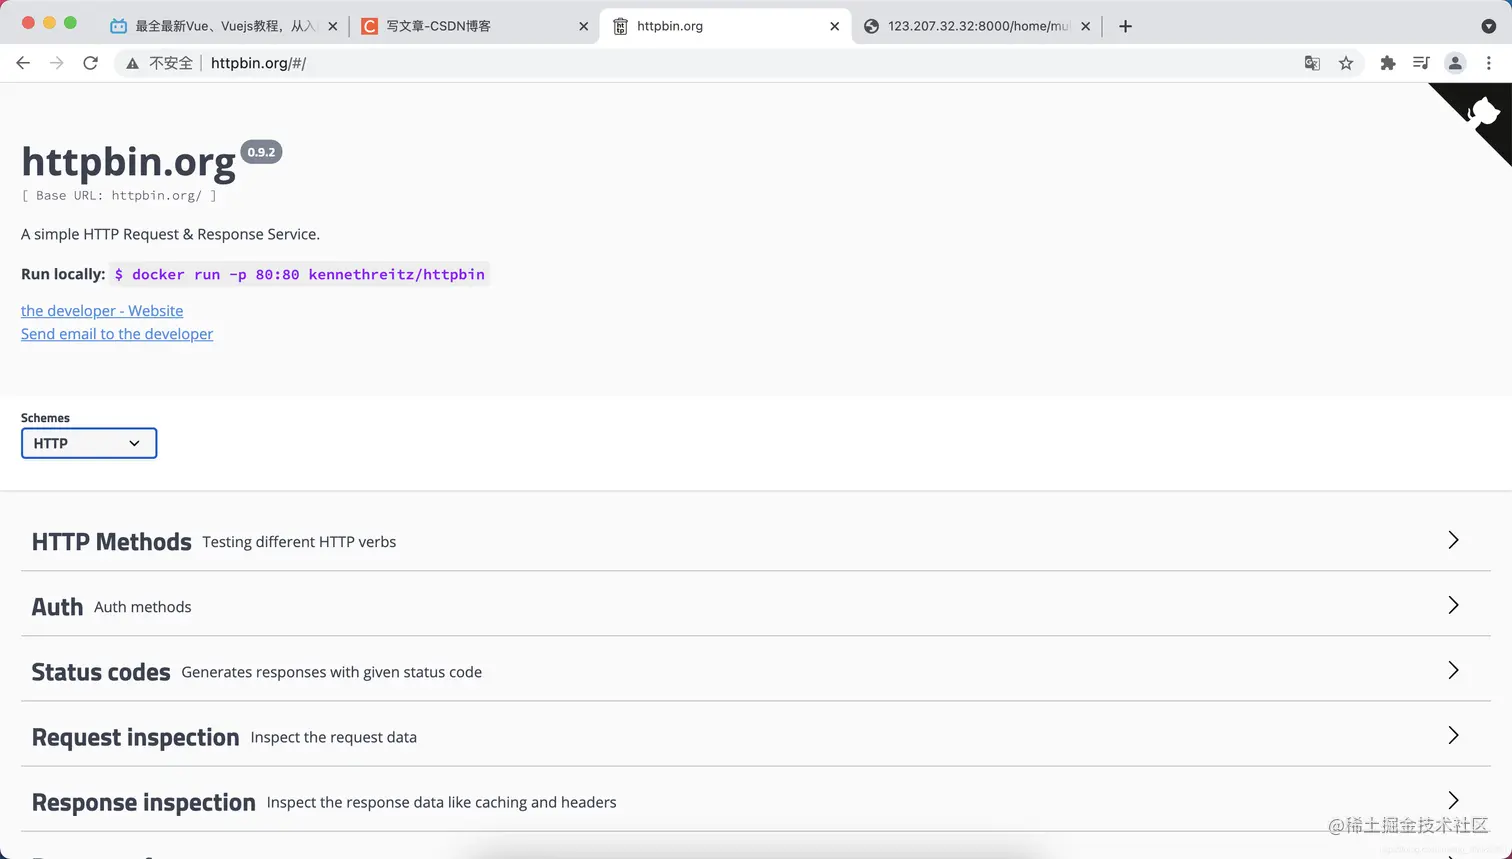Click the 0.9.2 version badge
1512x859 pixels.
tap(261, 152)
